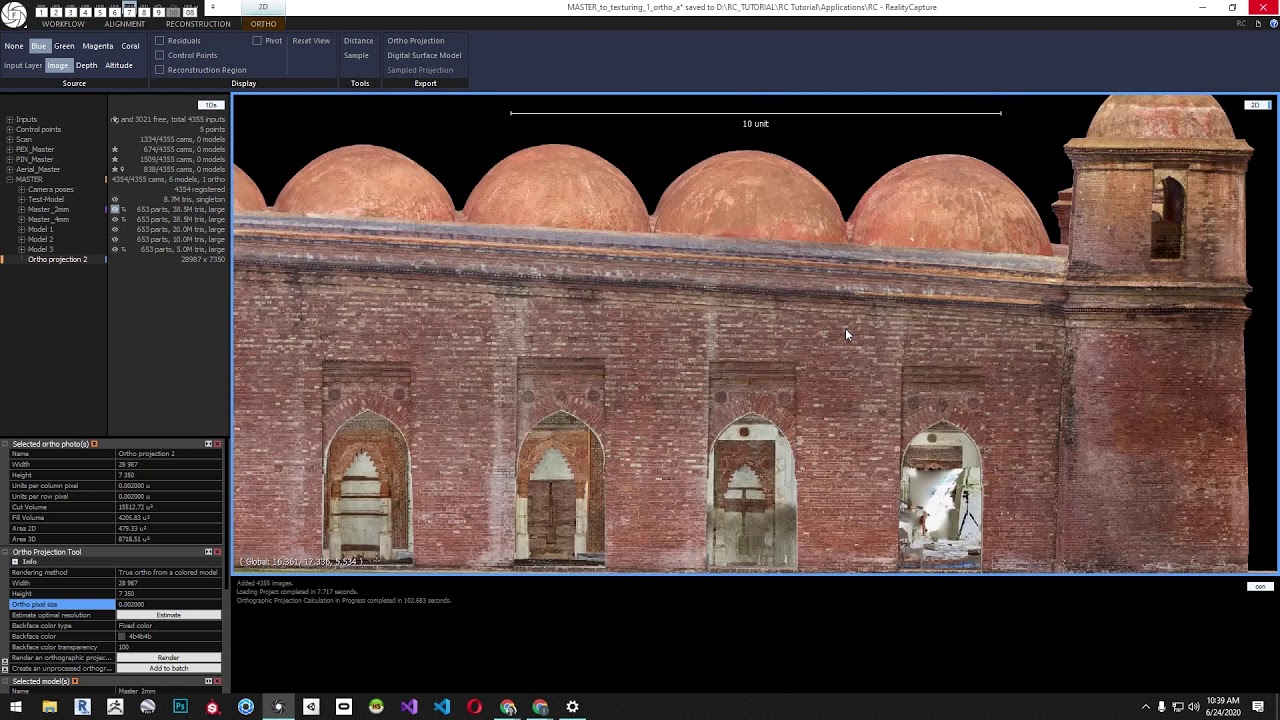Viewport: 1280px width, 720px height.
Task: Click the Render orthographic projection button
Action: pos(168,658)
